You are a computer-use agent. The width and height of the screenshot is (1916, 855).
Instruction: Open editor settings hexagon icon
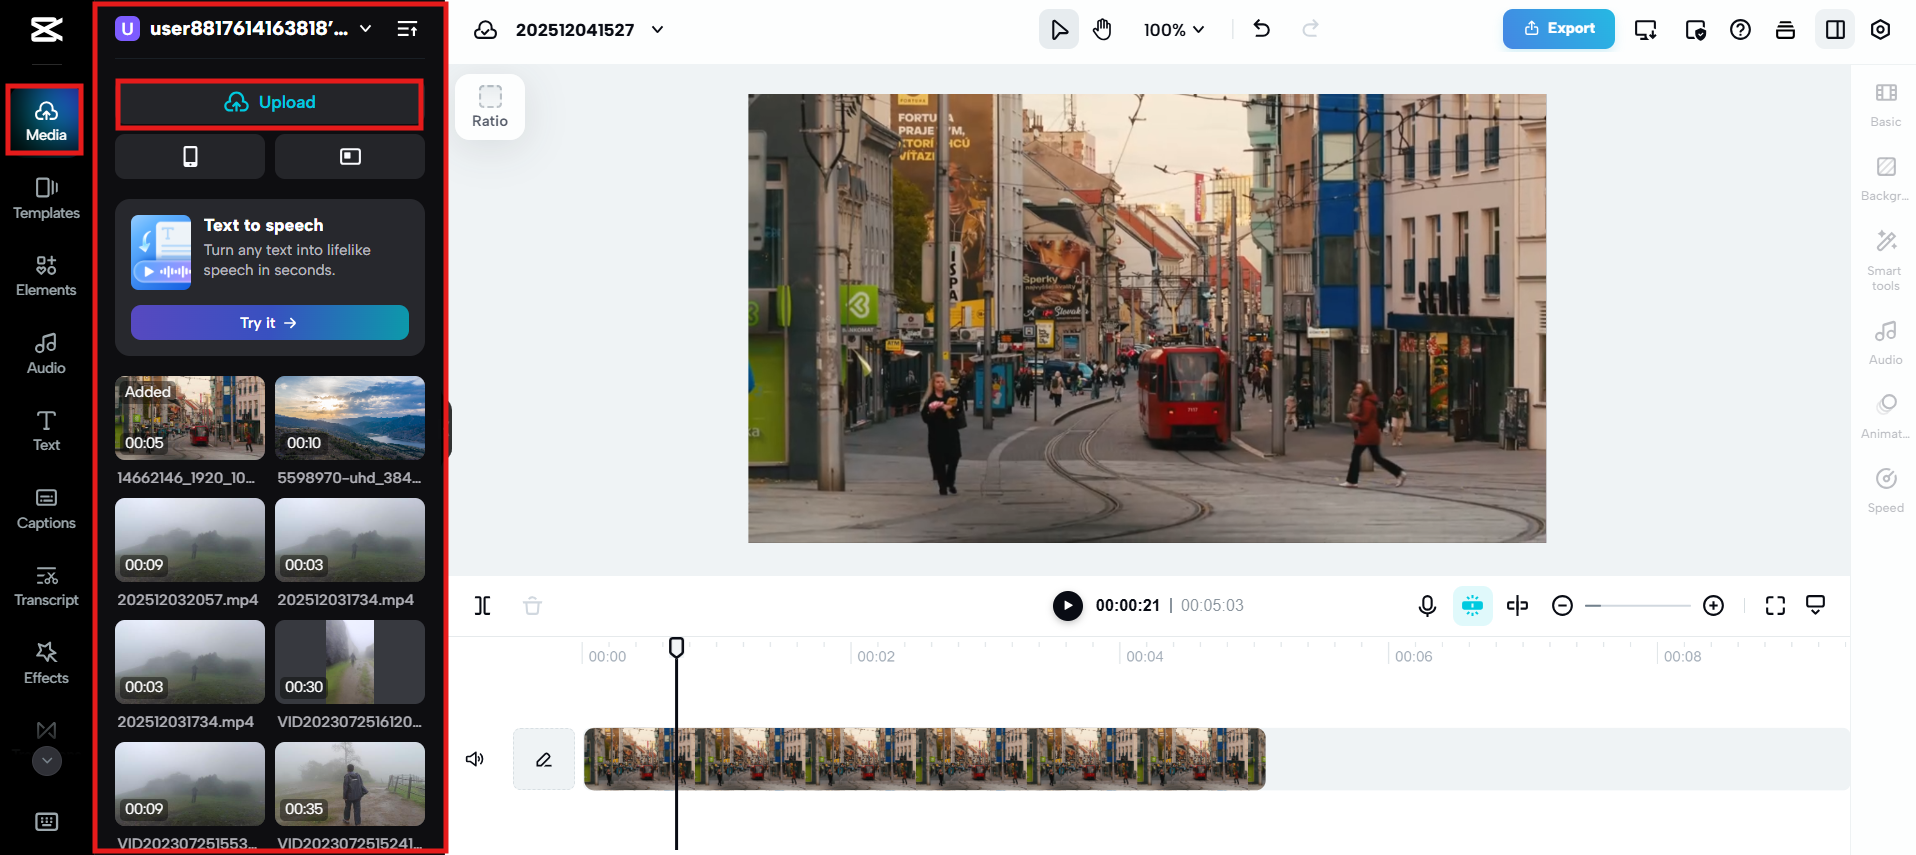[x=1880, y=30]
